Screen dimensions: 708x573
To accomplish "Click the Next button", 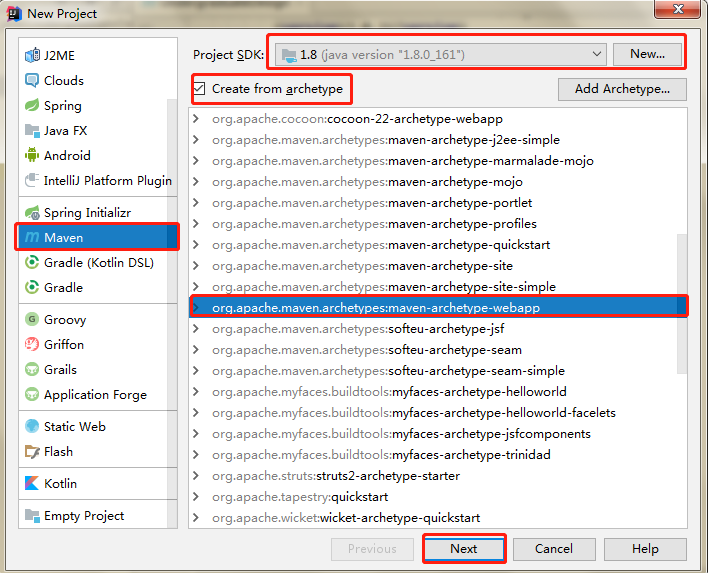I will [x=464, y=549].
